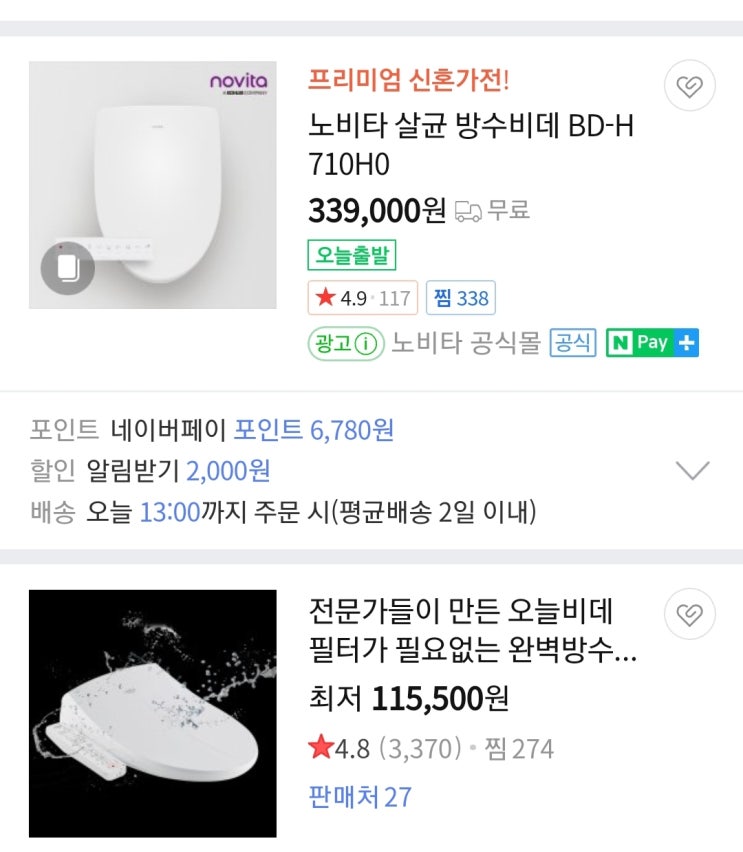Viewport: 743px width, 852px height.
Task: Open Novita product thumbnail image
Action: [x=152, y=185]
